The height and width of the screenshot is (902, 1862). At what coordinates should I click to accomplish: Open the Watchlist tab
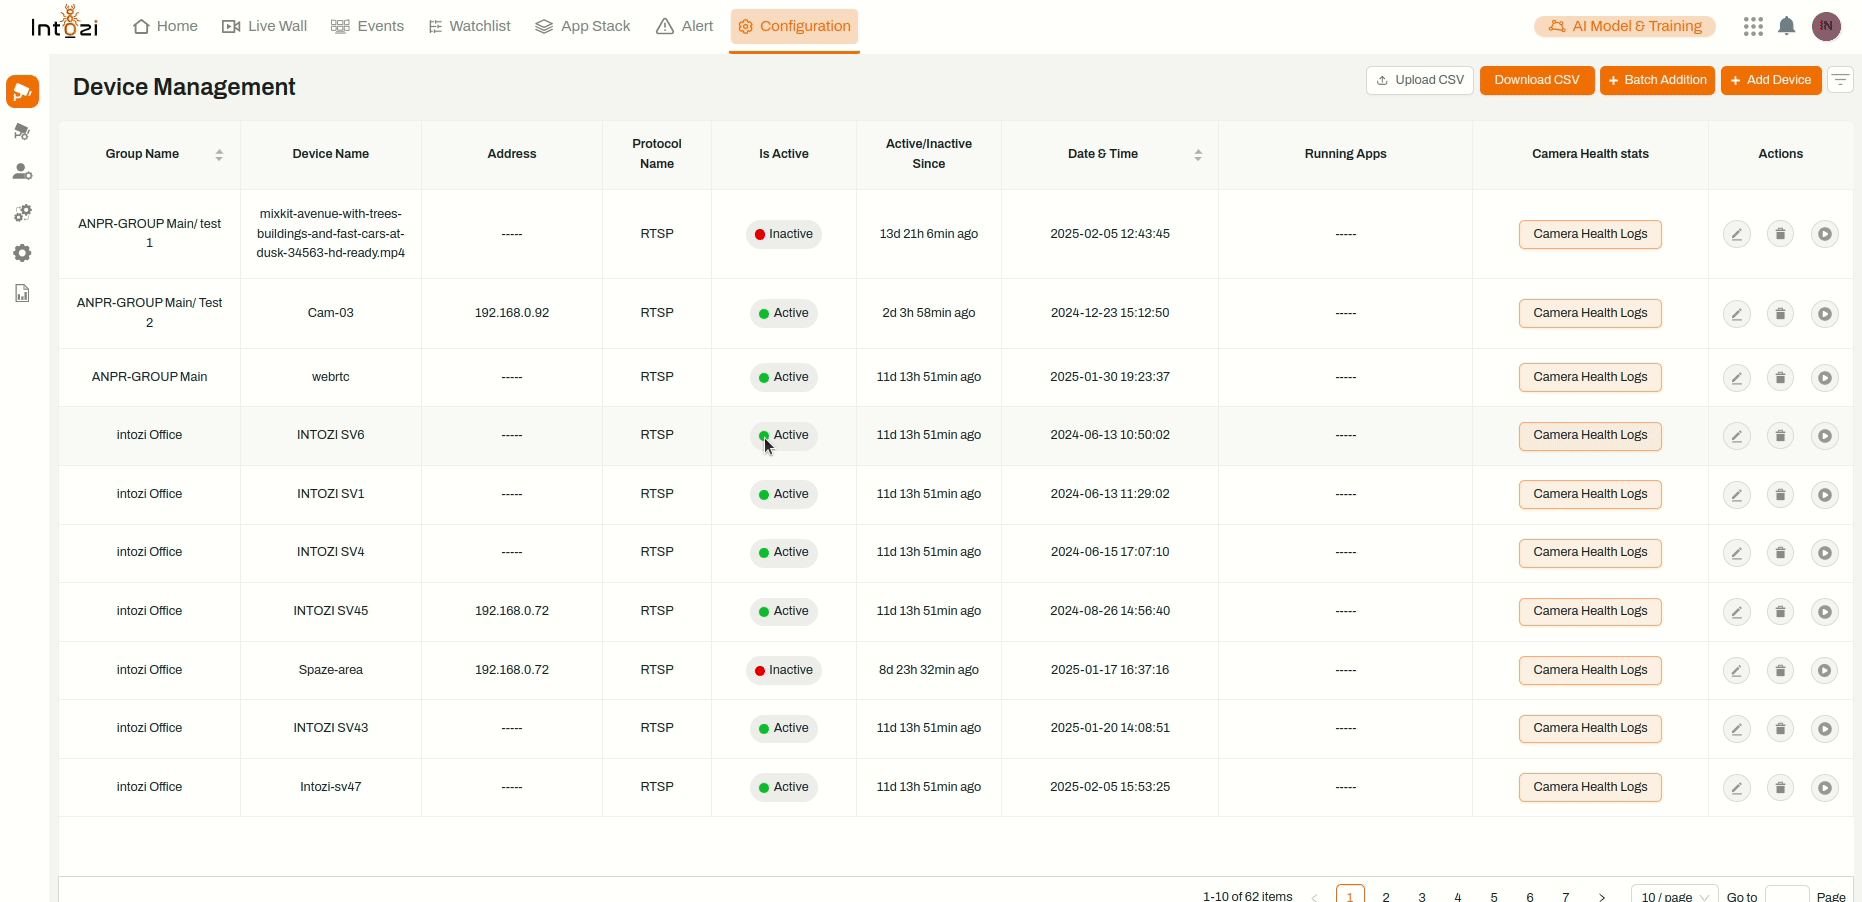pos(469,26)
